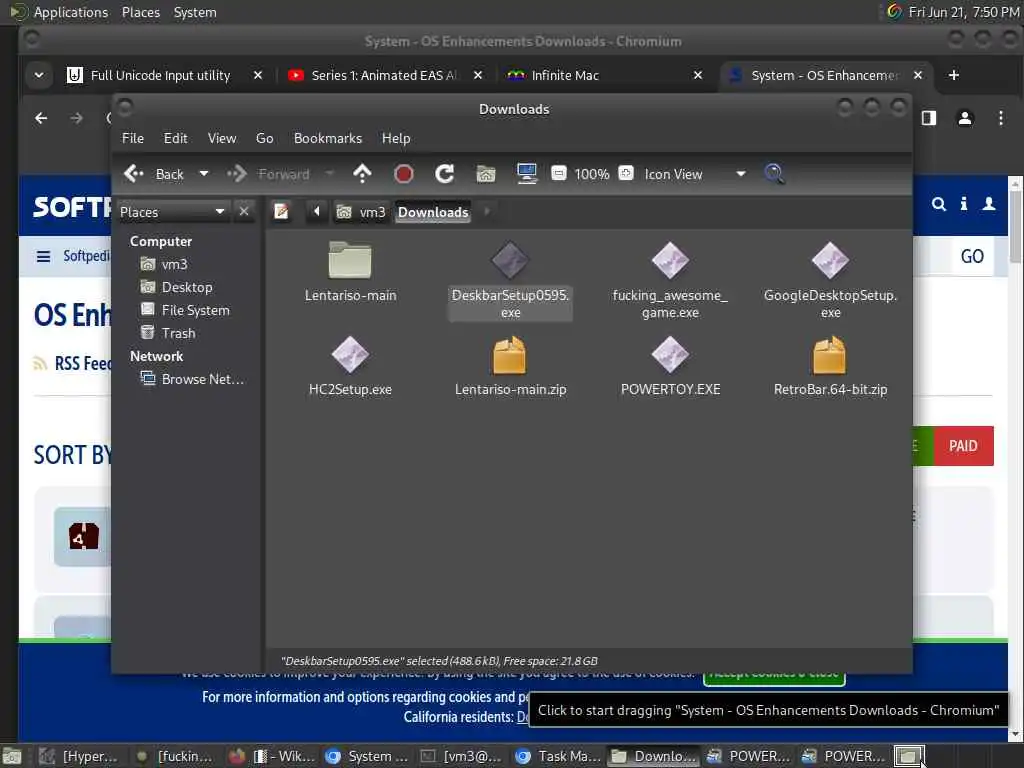Open the Chromium profile icon
1024x768 pixels.
[x=965, y=118]
